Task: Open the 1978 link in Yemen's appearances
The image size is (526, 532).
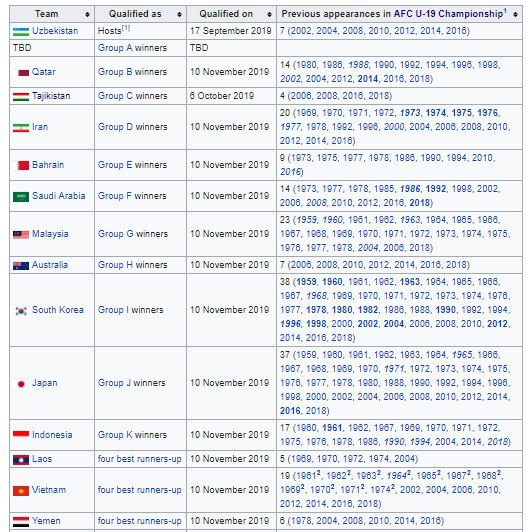Action: point(301,521)
